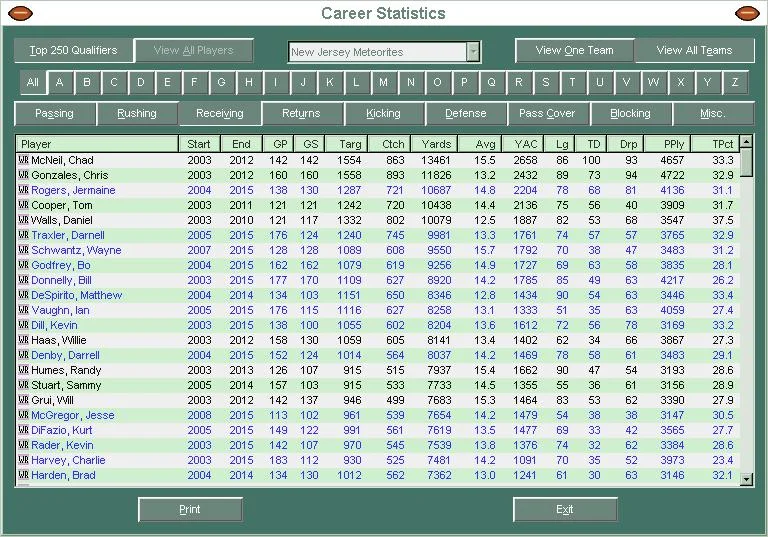Open the Pass Cover statistics tab
This screenshot has width=768, height=537.
point(547,113)
